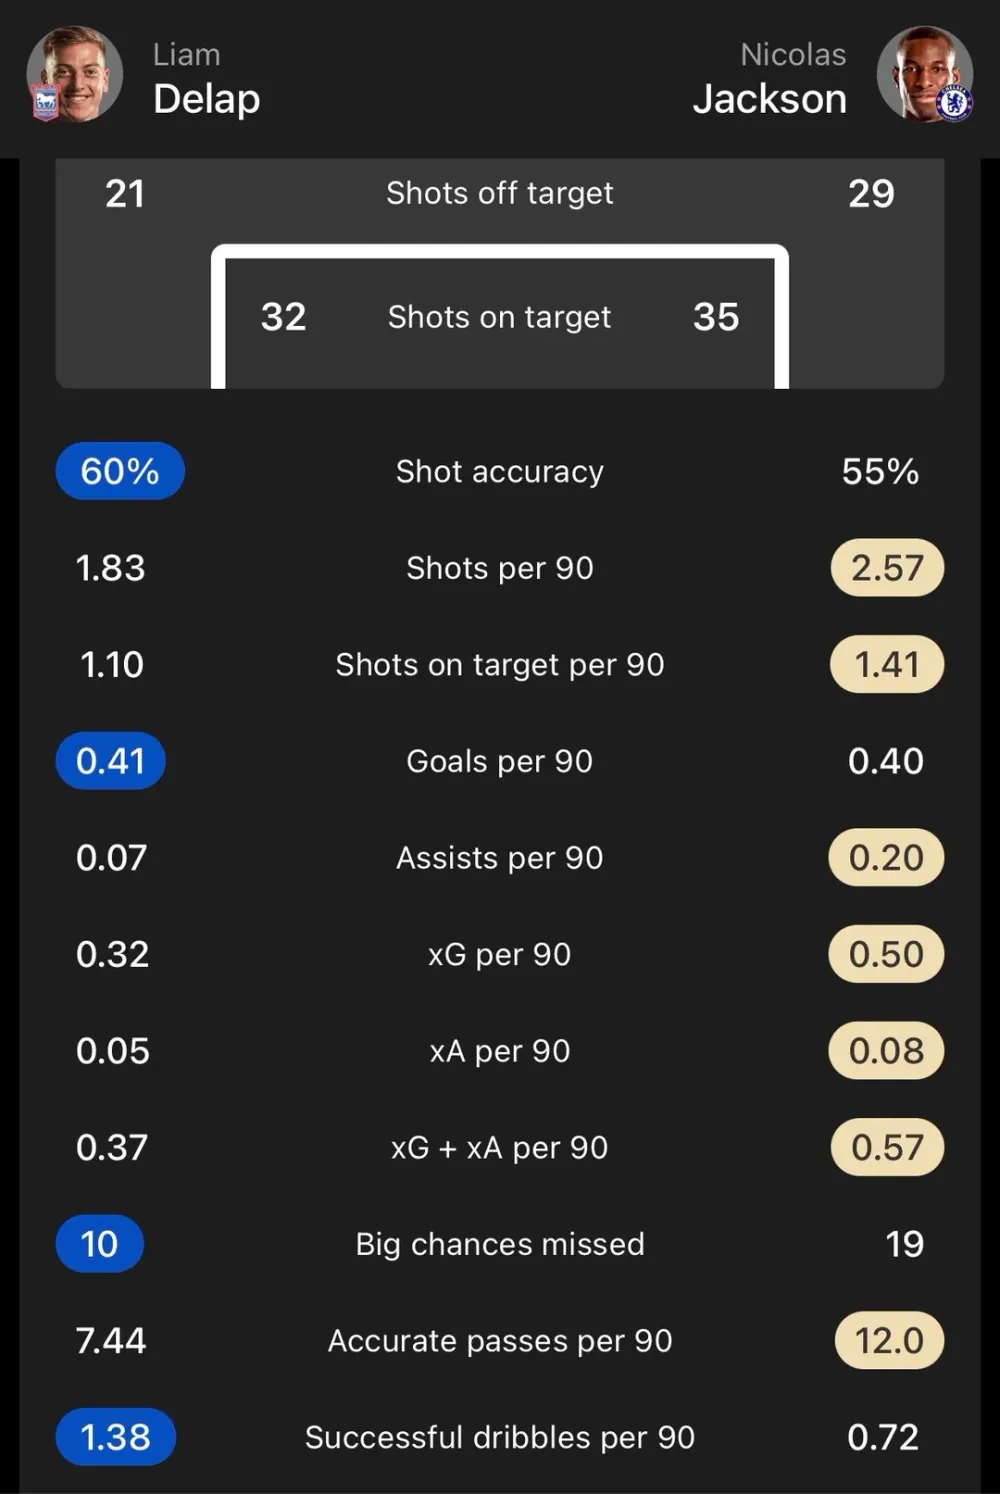The height and width of the screenshot is (1494, 1000).
Task: Tap the 0.57 xG + xA badge
Action: click(x=887, y=1147)
